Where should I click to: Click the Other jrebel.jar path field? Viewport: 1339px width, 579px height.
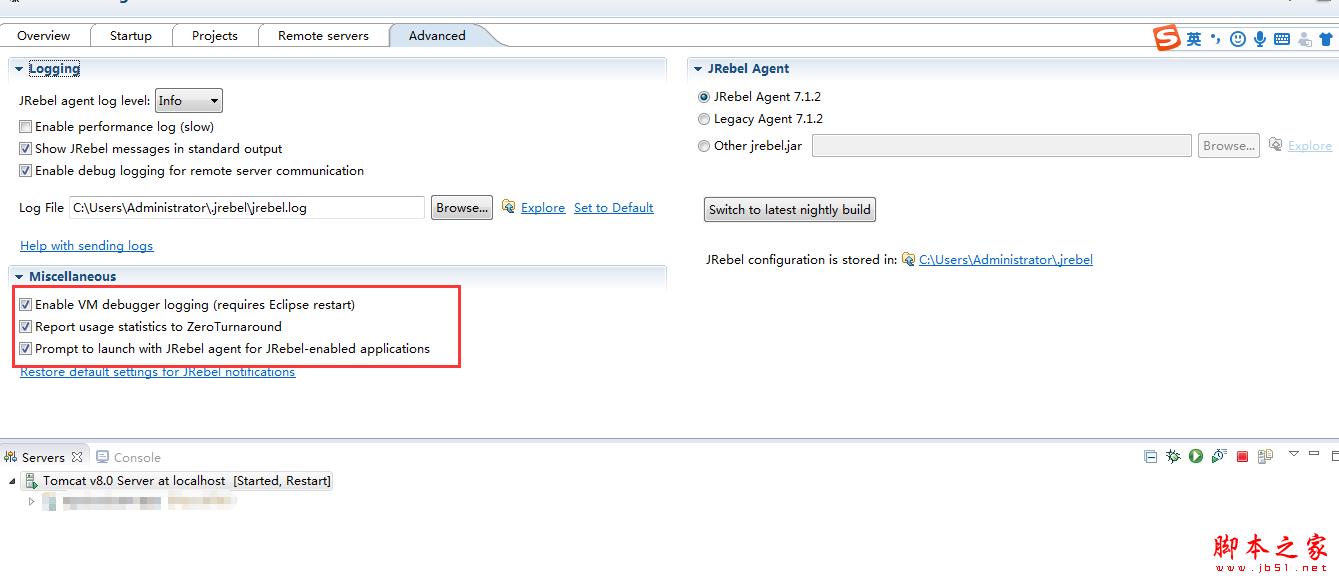tap(1001, 146)
